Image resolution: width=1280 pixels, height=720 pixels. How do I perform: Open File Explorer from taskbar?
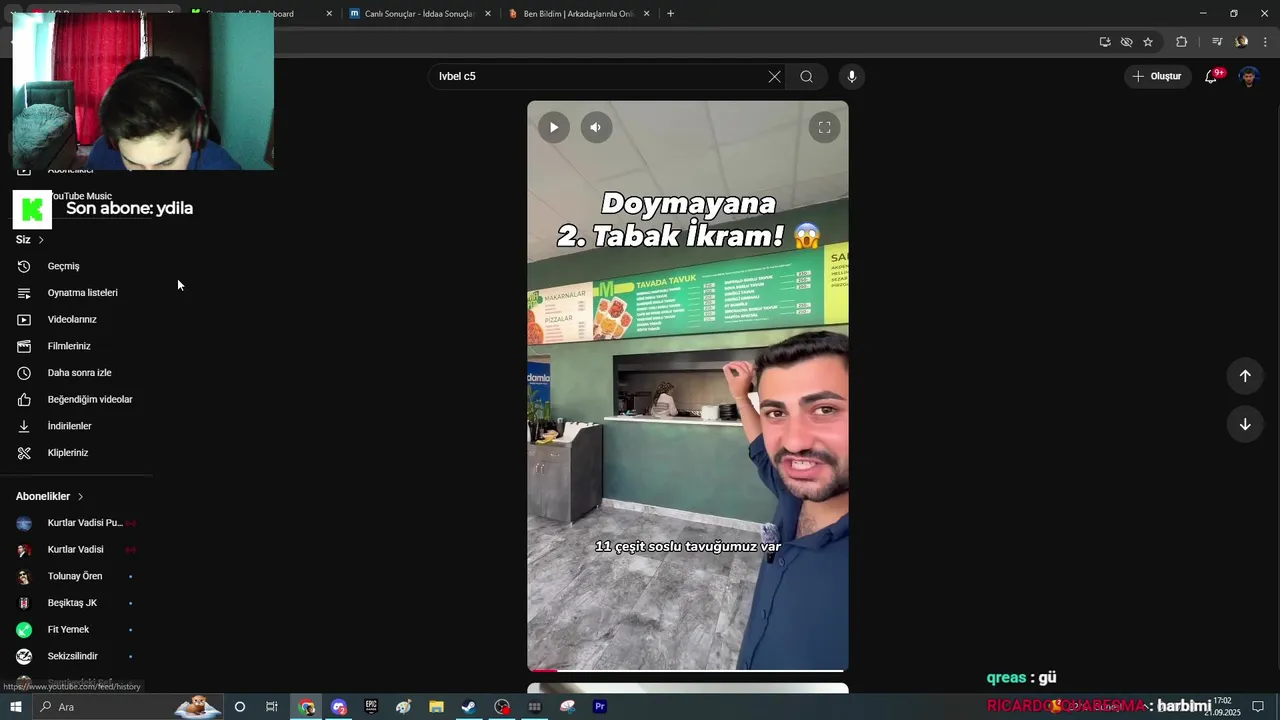pyautogui.click(x=436, y=707)
